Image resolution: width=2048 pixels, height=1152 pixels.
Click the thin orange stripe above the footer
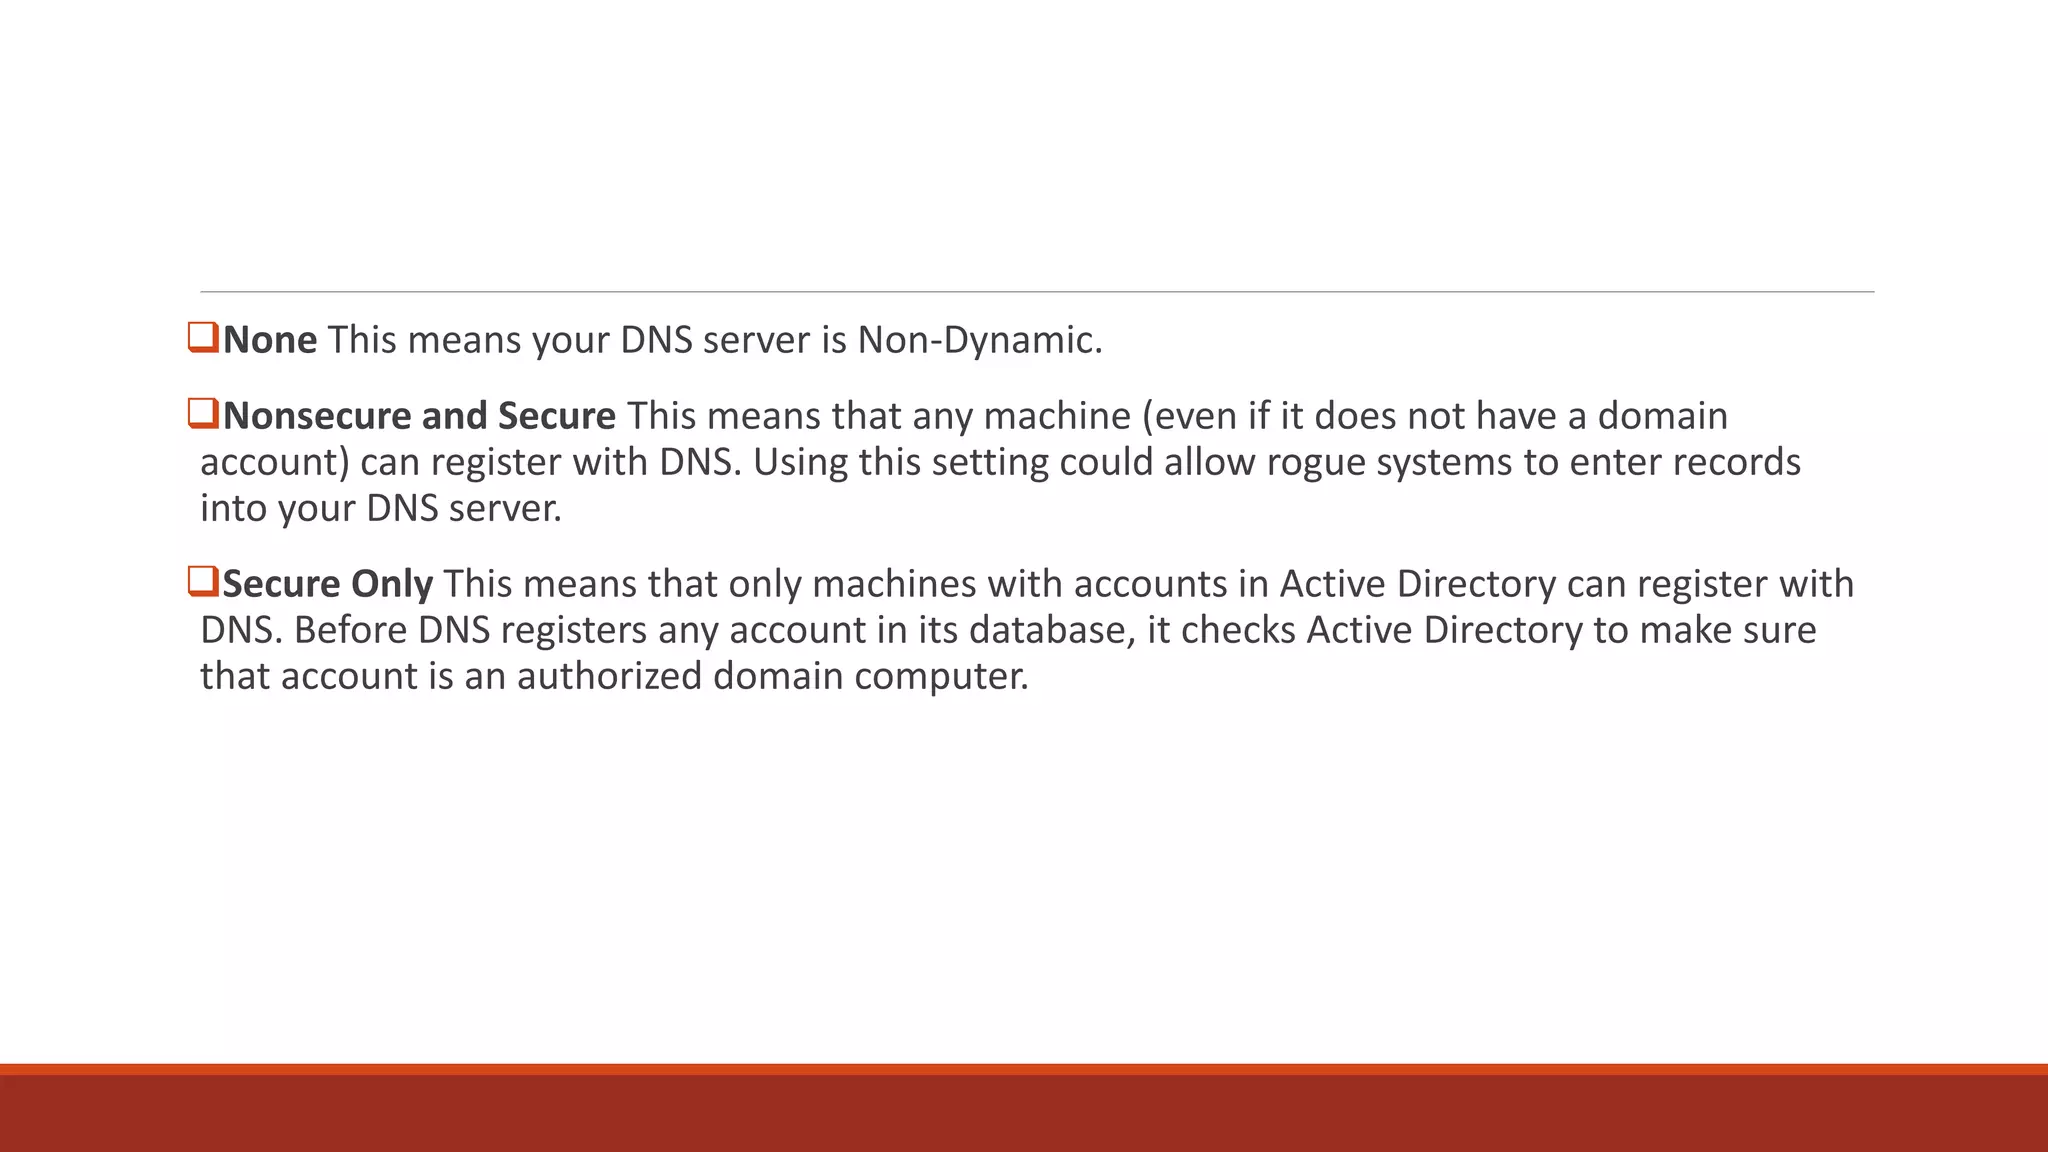click(1024, 1069)
